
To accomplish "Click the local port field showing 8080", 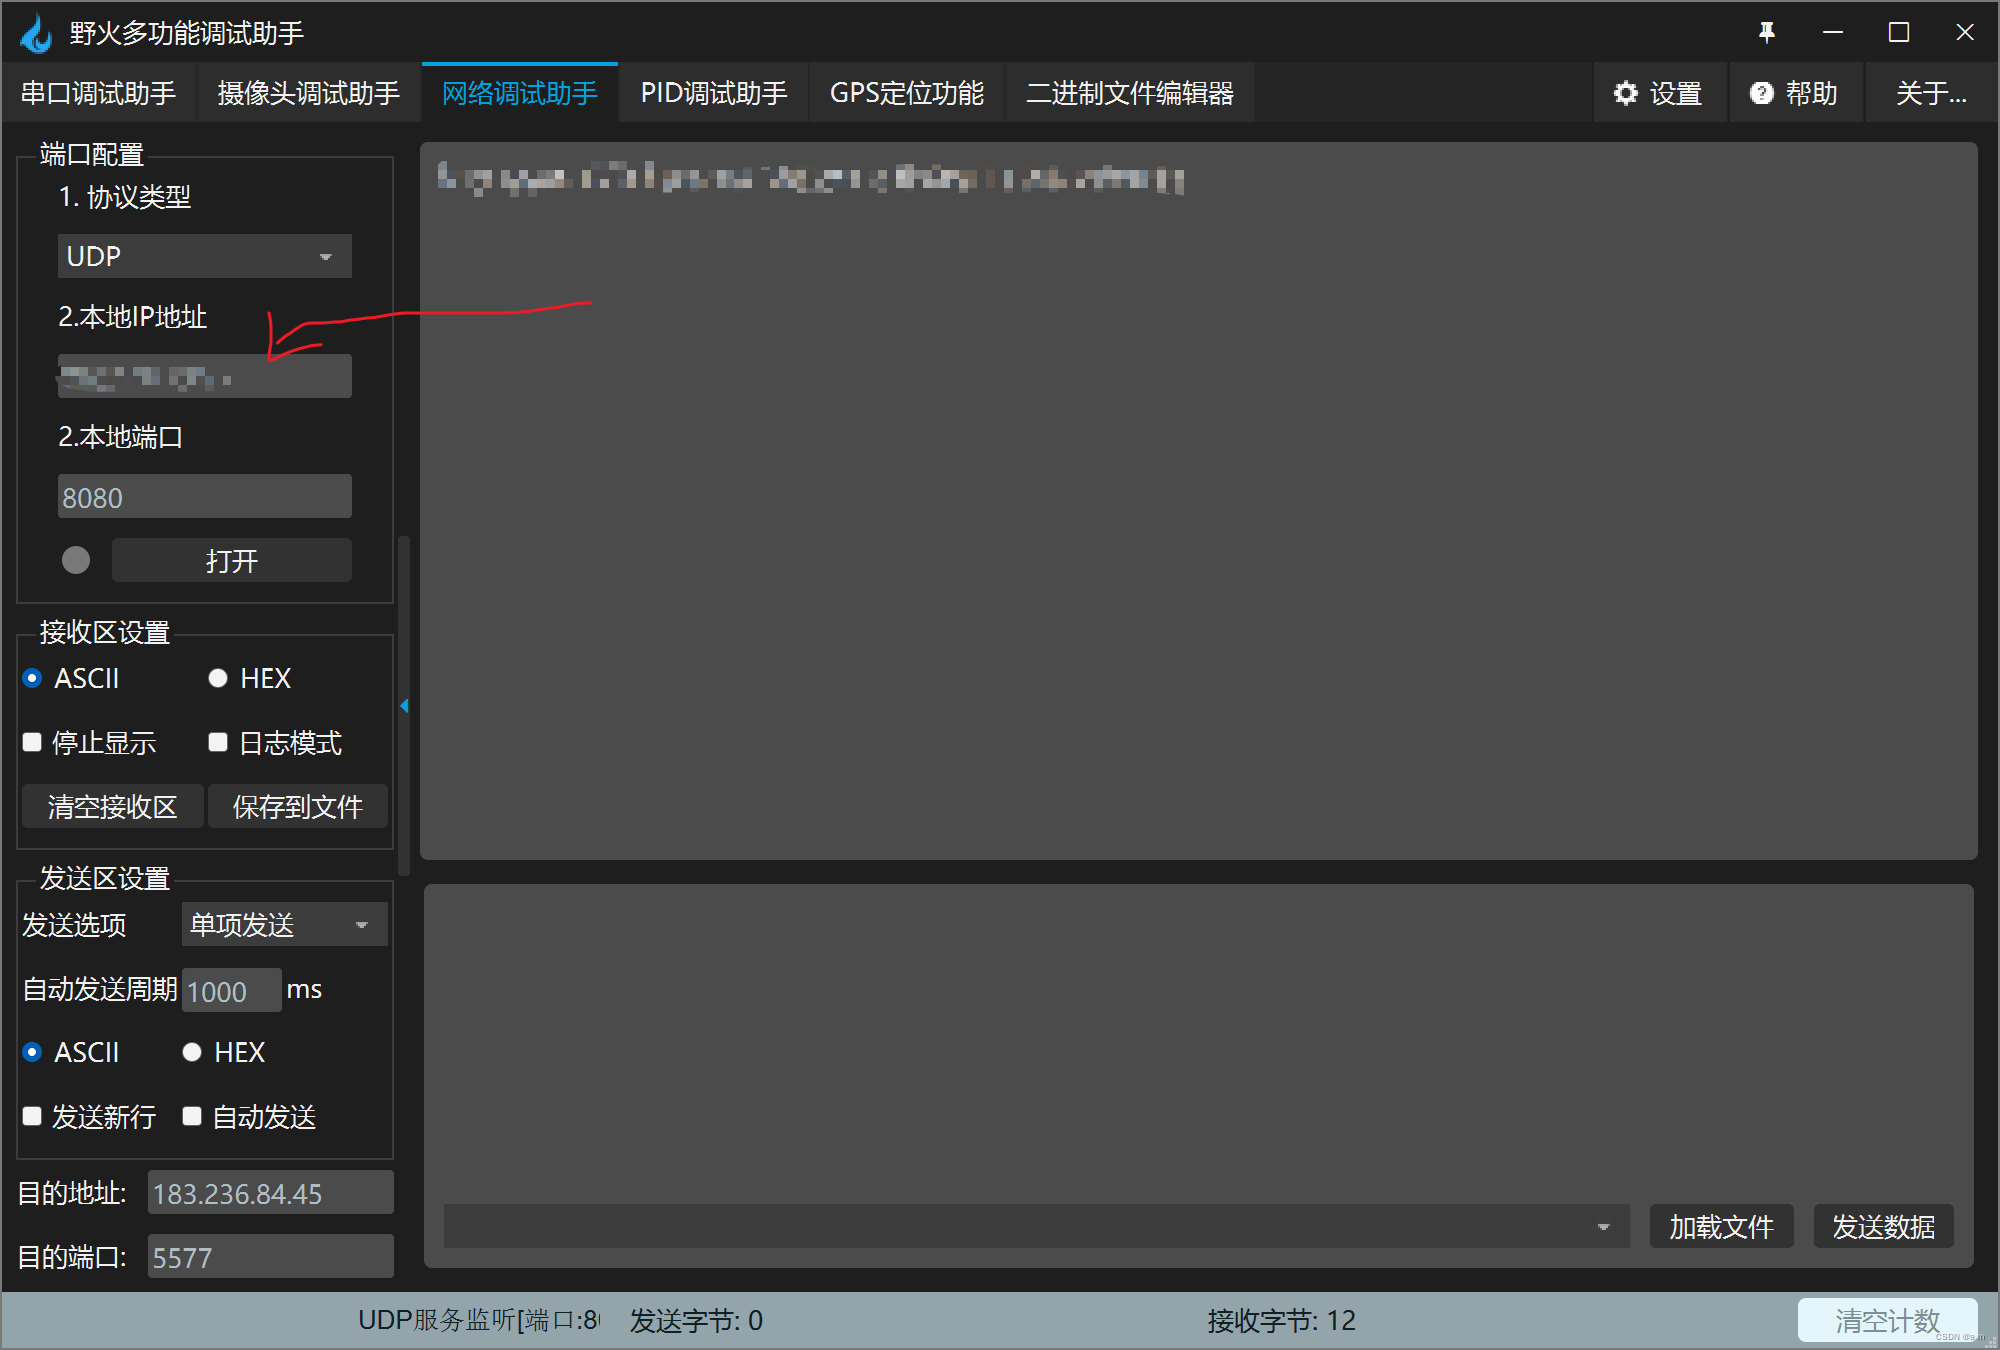I will (x=204, y=496).
